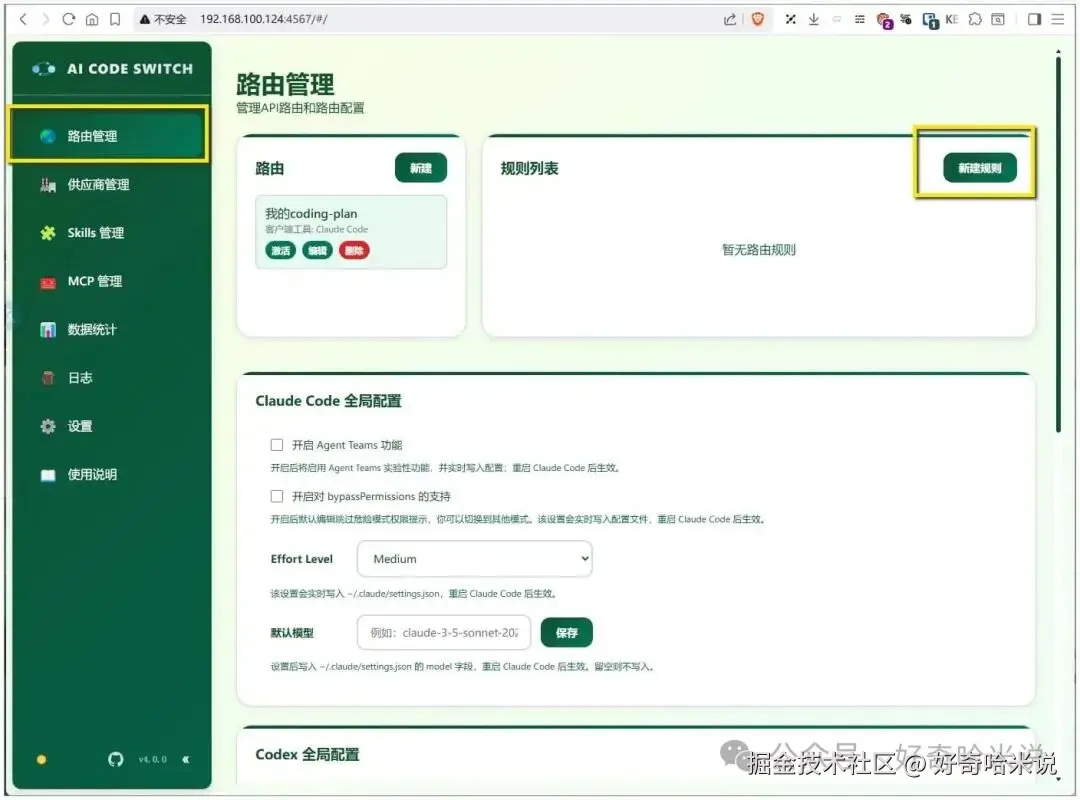
Task: Click the Codex 全局配置 heading
Action: click(307, 755)
